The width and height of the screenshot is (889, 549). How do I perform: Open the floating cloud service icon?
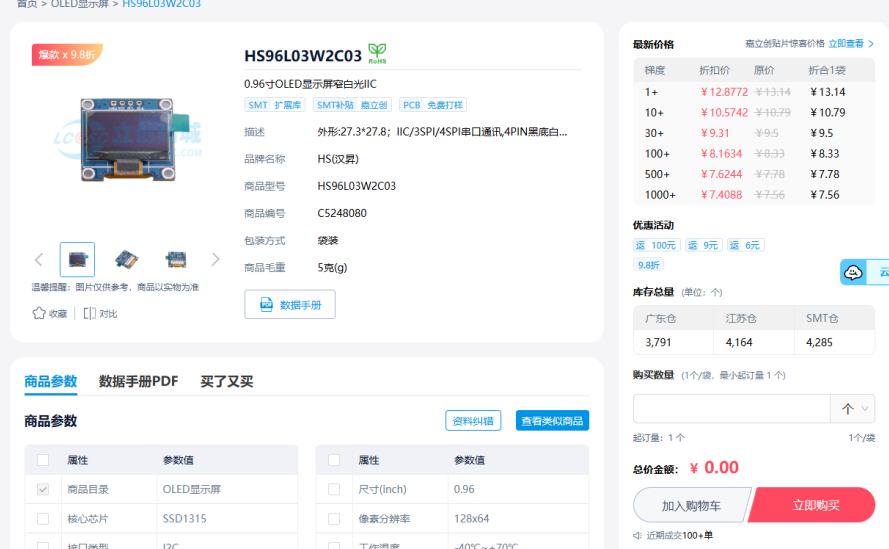(x=853, y=272)
